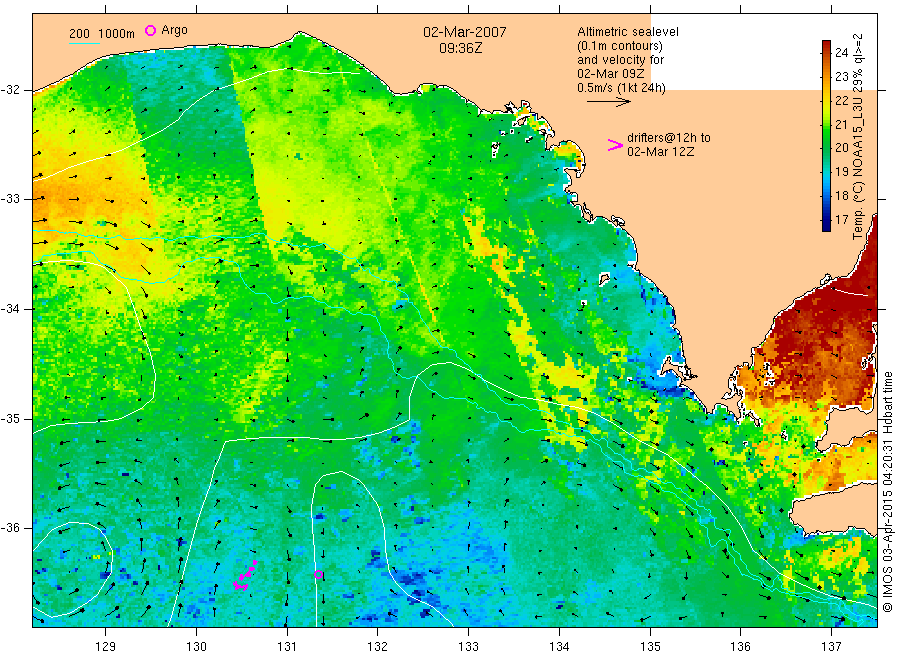This screenshot has width=900, height=660.
Task: Click the '(0.1m contours)' text
Action: (x=619, y=46)
